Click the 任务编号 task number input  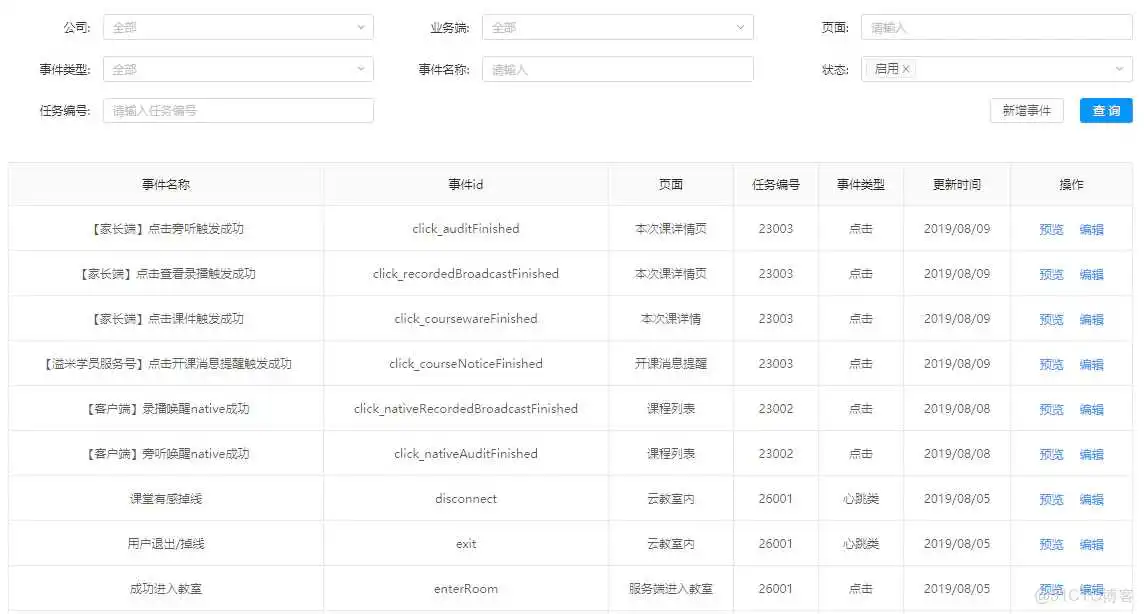point(237,111)
